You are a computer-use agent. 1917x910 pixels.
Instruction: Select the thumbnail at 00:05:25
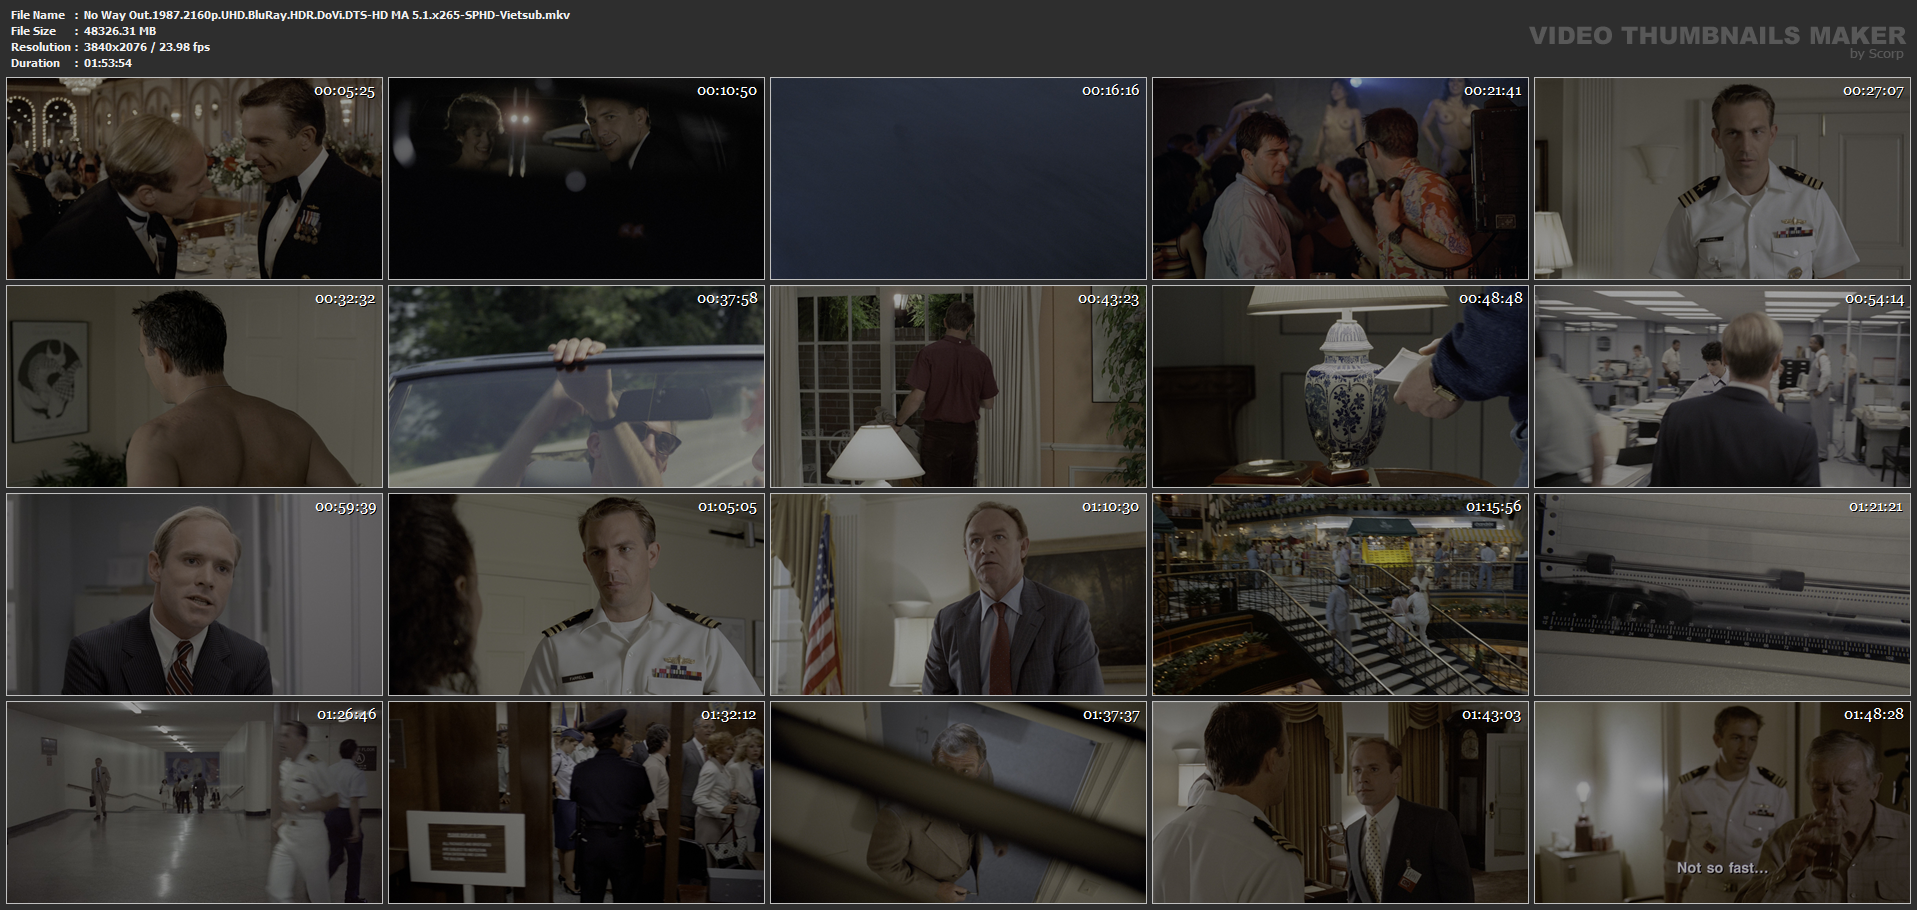click(x=194, y=179)
